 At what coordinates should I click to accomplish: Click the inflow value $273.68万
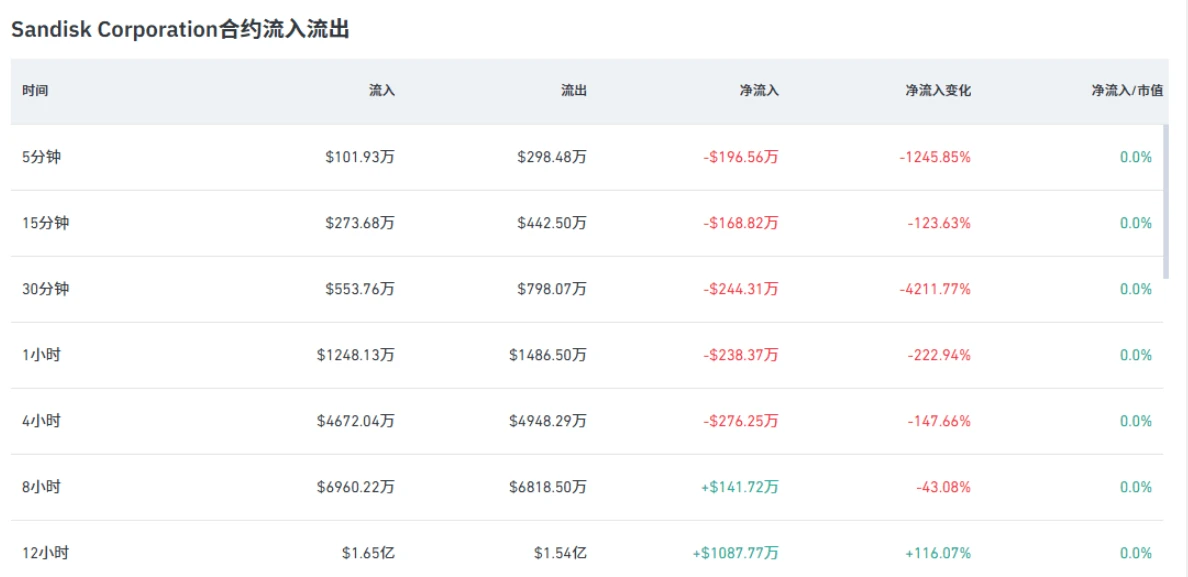tap(360, 223)
